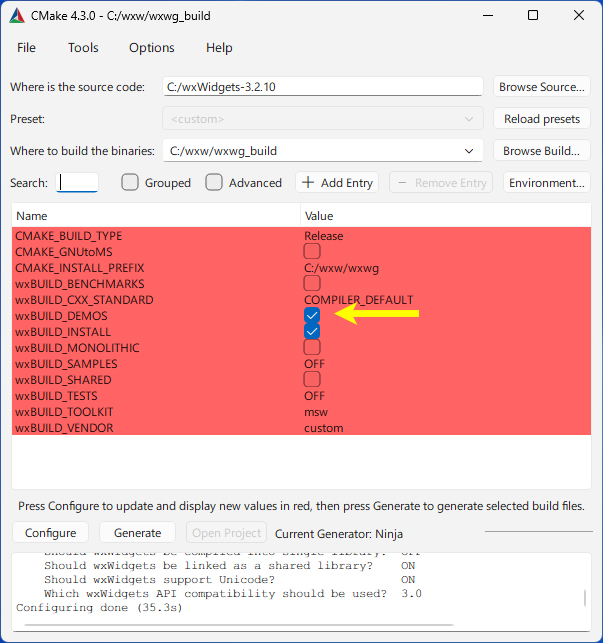
Task: Click the Value column header
Action: point(446,216)
